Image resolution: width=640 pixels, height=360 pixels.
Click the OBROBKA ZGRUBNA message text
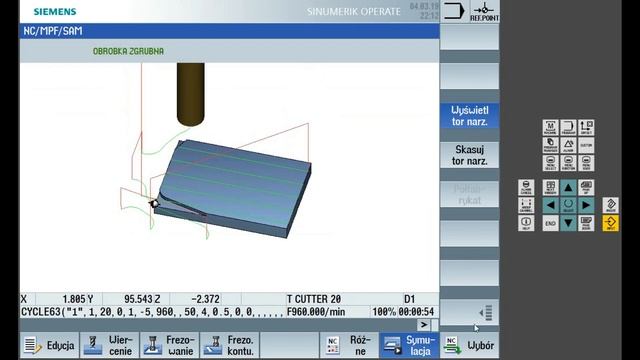[128, 51]
